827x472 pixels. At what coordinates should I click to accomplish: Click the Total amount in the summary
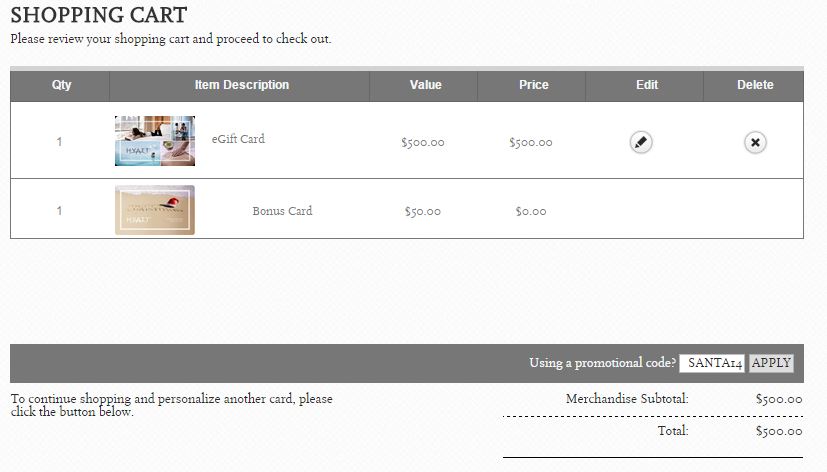click(779, 431)
